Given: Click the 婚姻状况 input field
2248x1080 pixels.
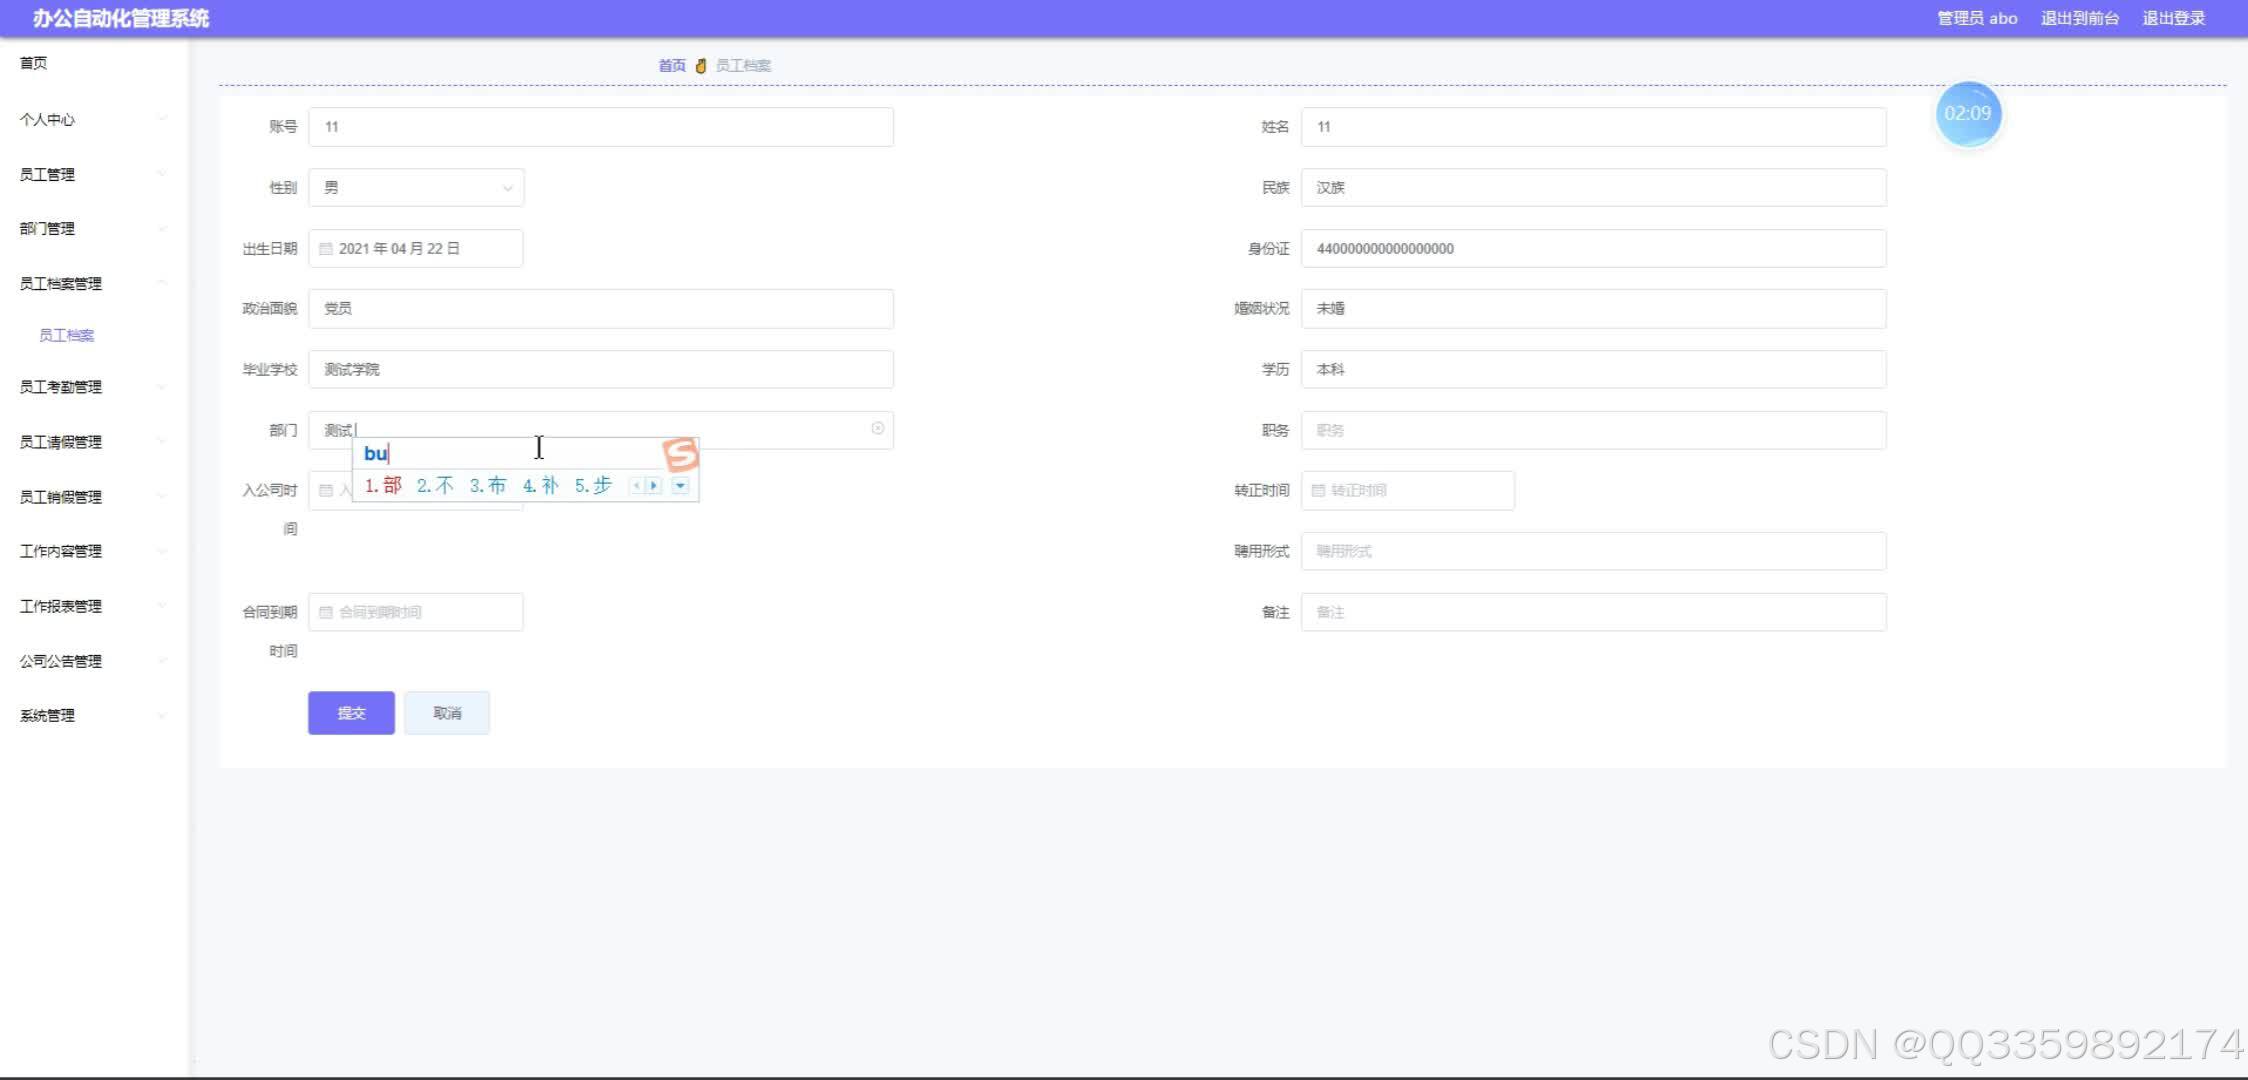Looking at the screenshot, I should (1594, 309).
